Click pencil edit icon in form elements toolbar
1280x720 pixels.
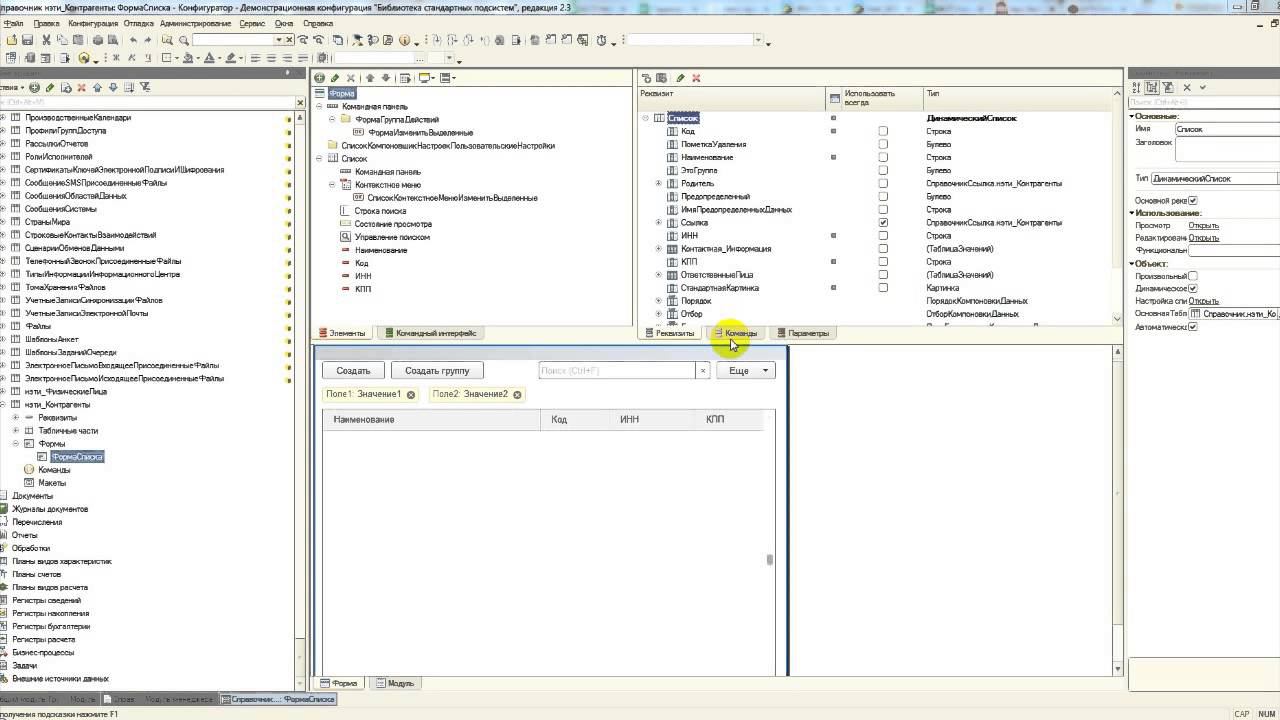[335, 78]
